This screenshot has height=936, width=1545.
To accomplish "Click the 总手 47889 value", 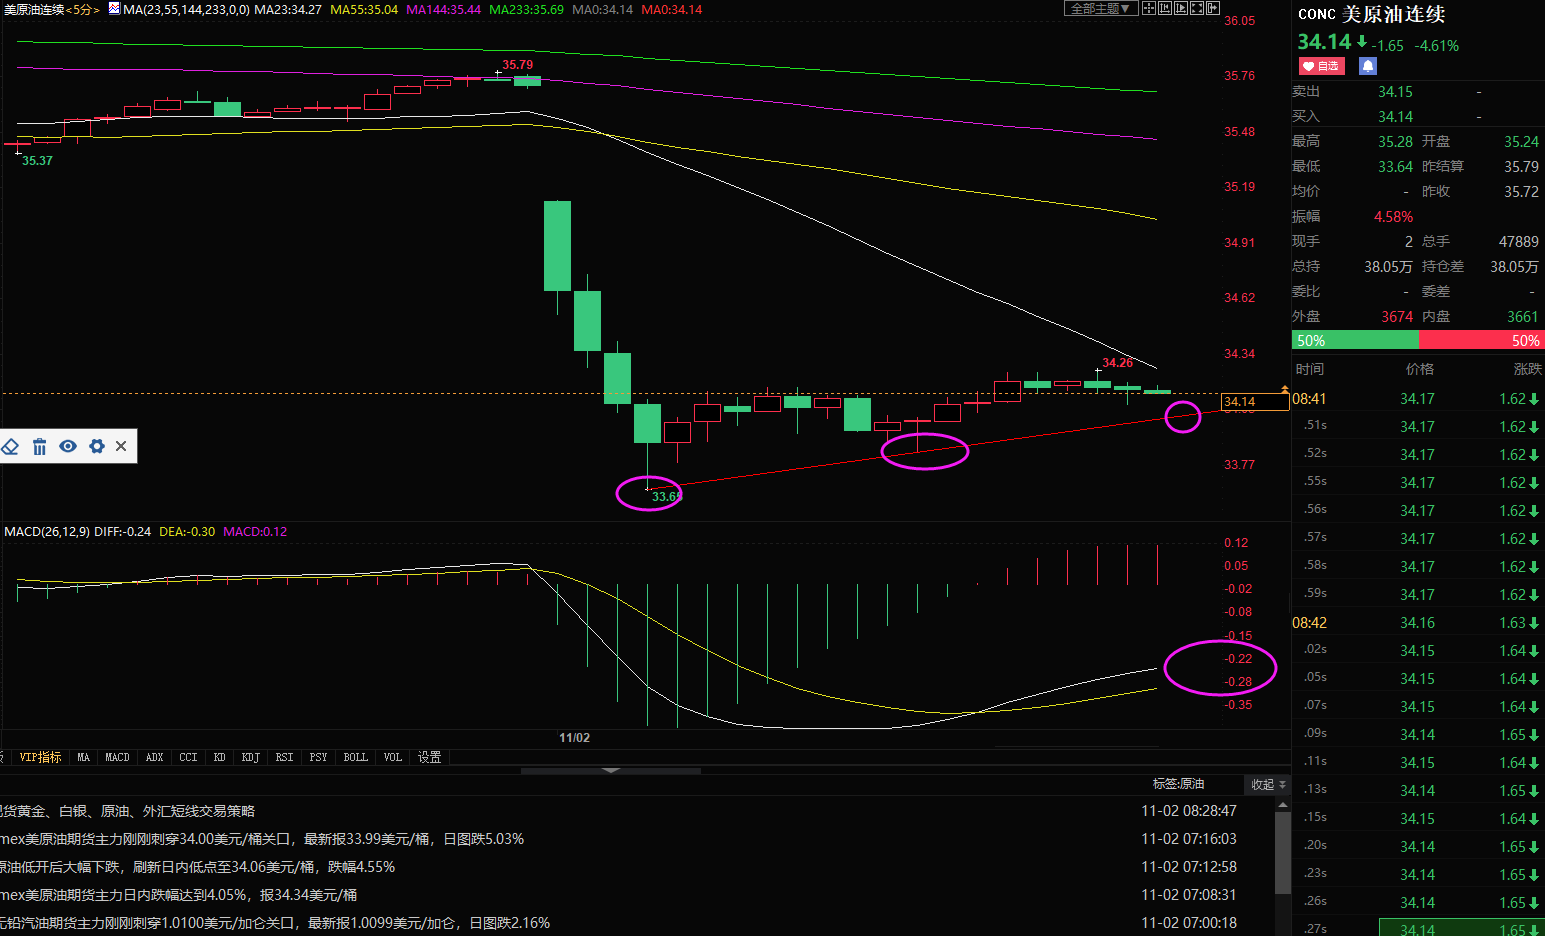I will pyautogui.click(x=1518, y=242).
